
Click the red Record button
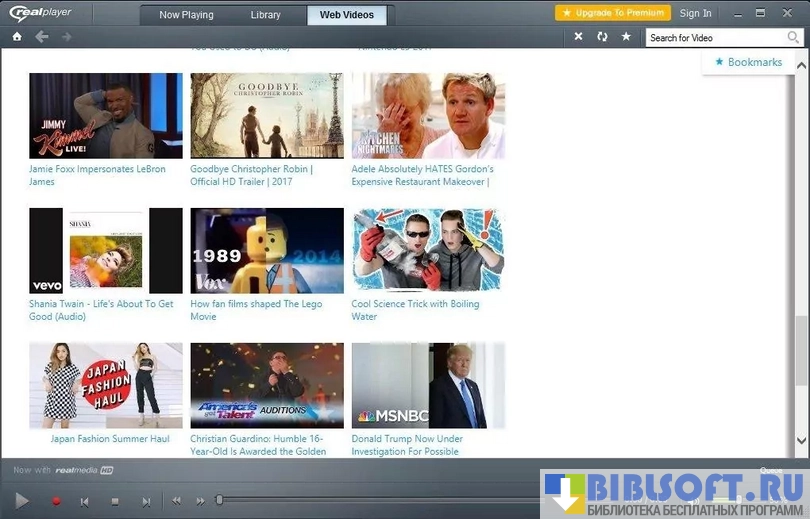click(x=56, y=501)
